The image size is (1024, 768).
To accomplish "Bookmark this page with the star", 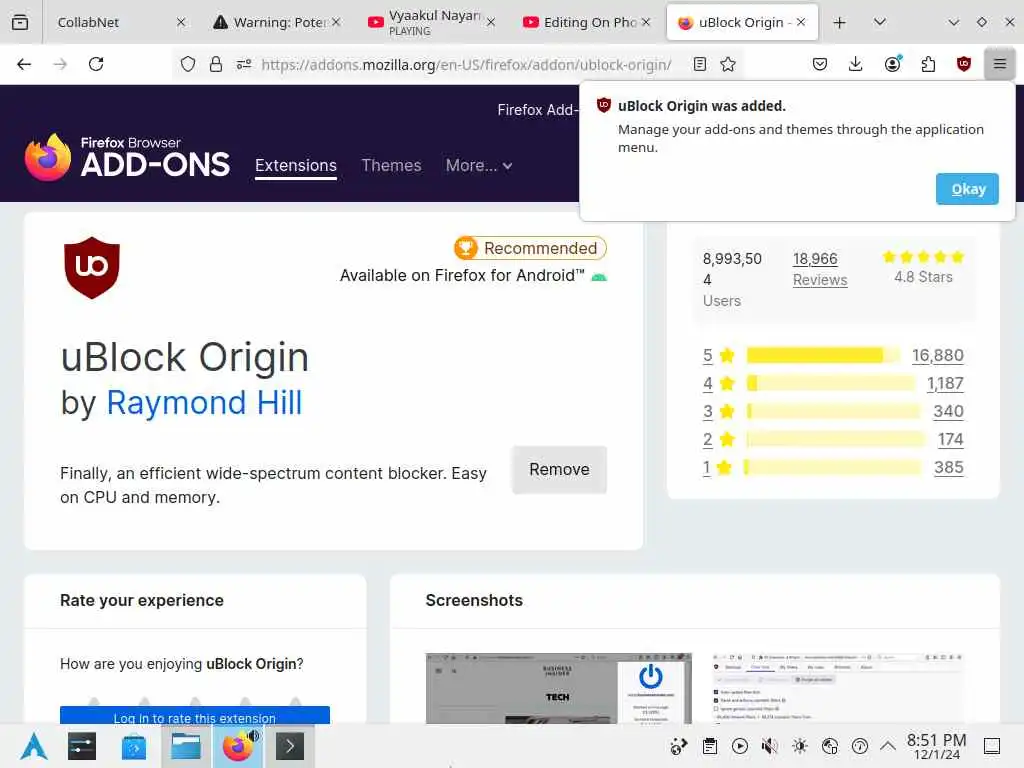I will [x=728, y=64].
